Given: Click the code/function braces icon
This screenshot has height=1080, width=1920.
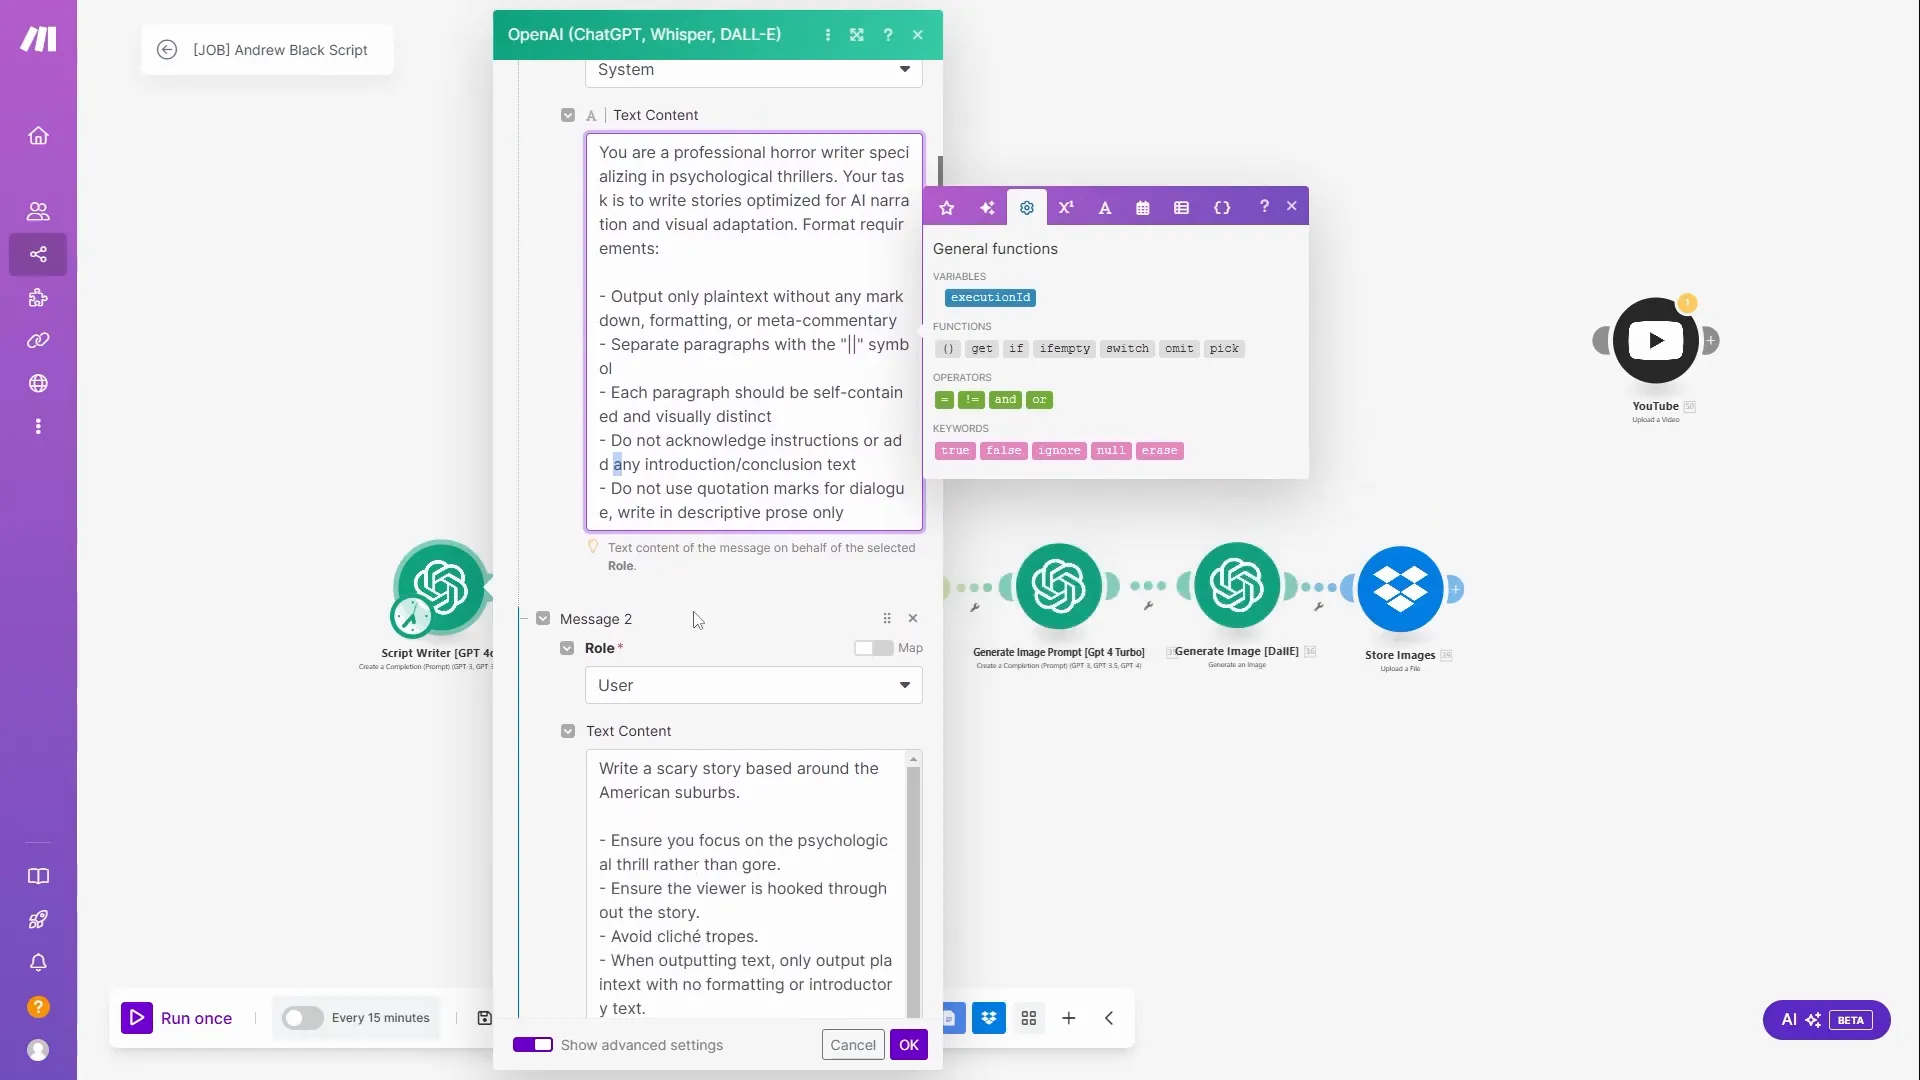Looking at the screenshot, I should click(1224, 207).
